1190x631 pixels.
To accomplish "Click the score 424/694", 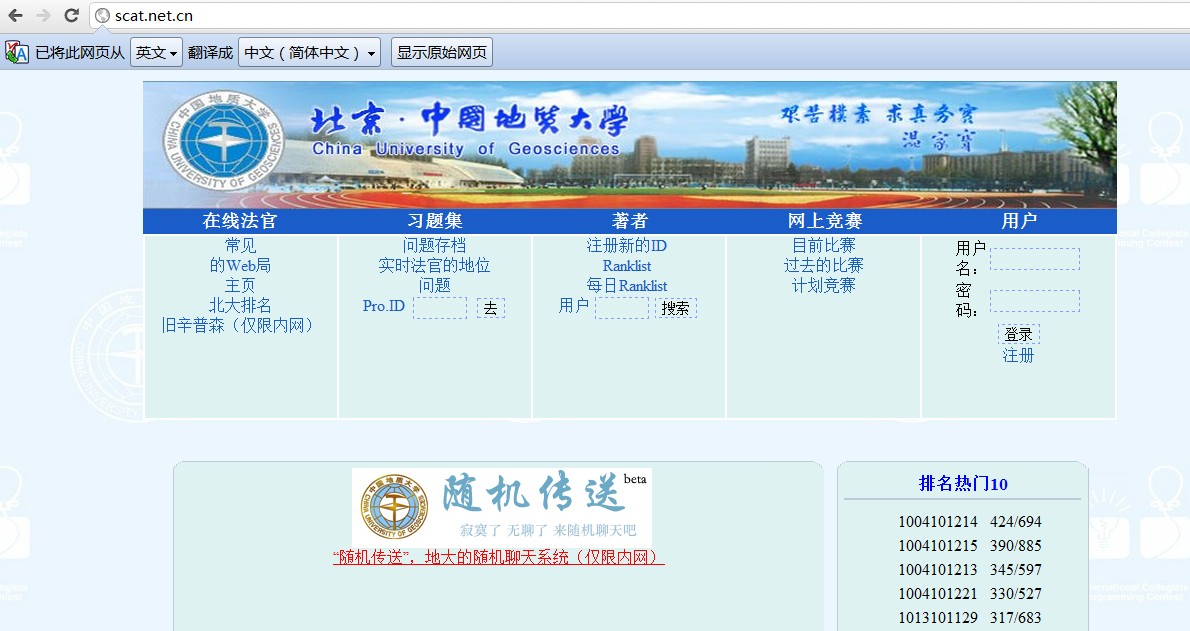I will coord(1015,522).
